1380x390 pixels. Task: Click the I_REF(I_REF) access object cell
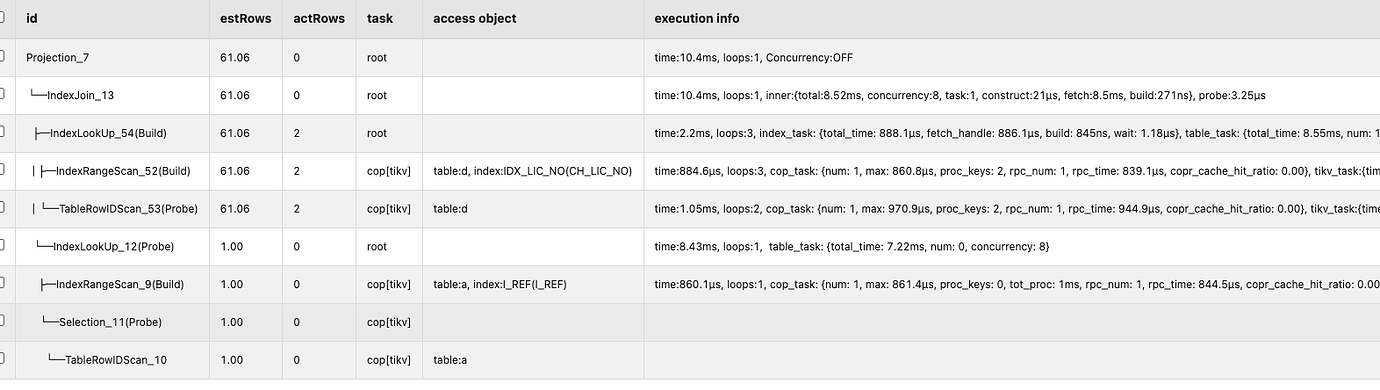coord(532,285)
